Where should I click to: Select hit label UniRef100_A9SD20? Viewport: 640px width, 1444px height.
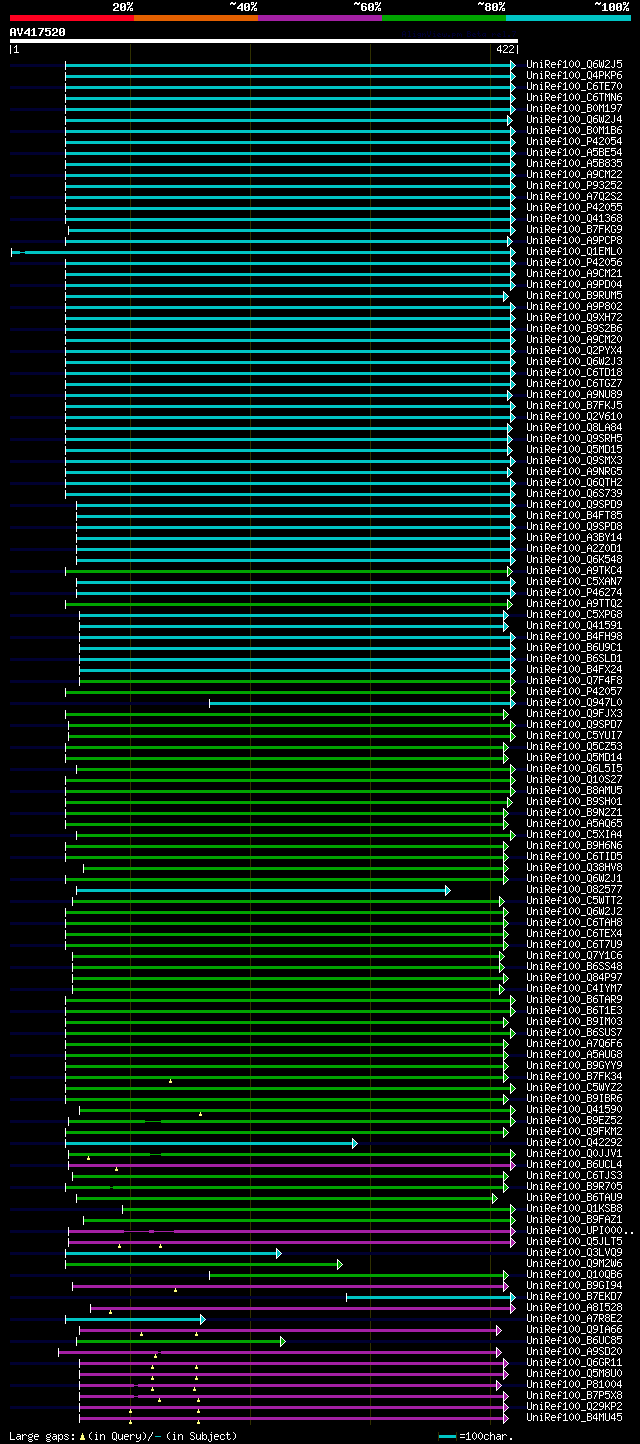point(574,1351)
